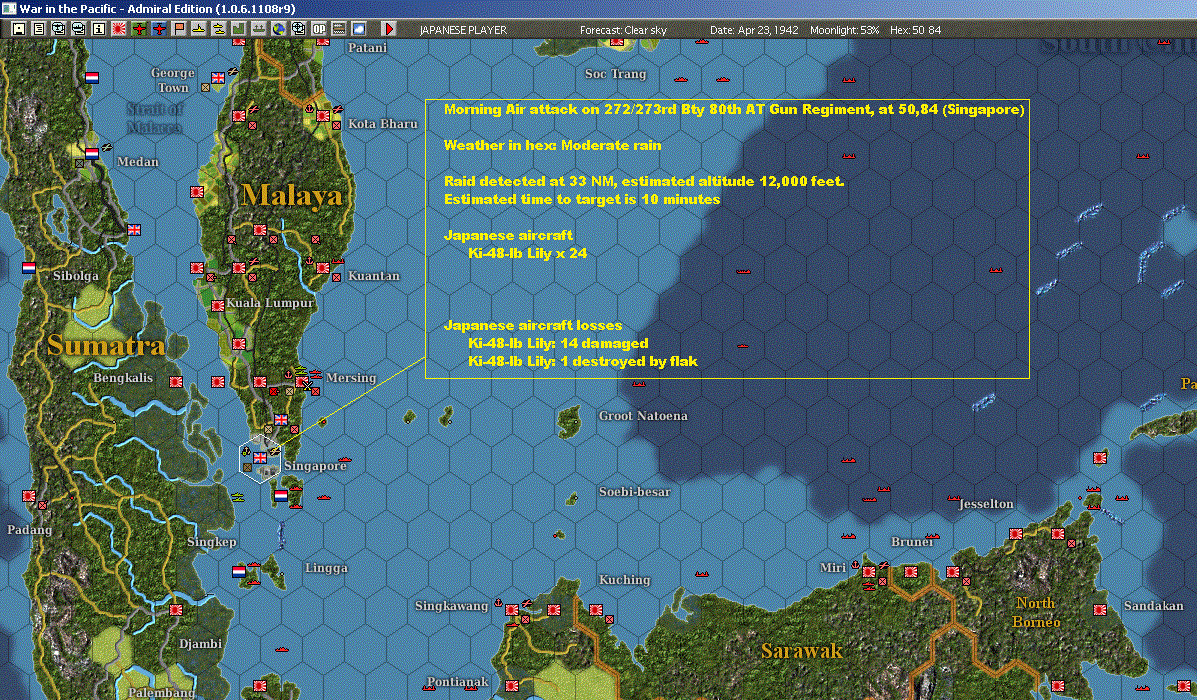Select British flag unit north of Singapore
This screenshot has height=700, width=1197.
(281, 420)
